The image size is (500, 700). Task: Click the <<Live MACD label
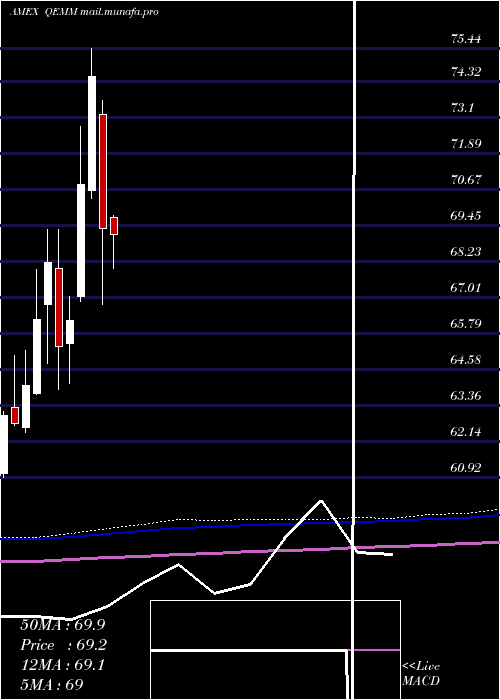421,674
